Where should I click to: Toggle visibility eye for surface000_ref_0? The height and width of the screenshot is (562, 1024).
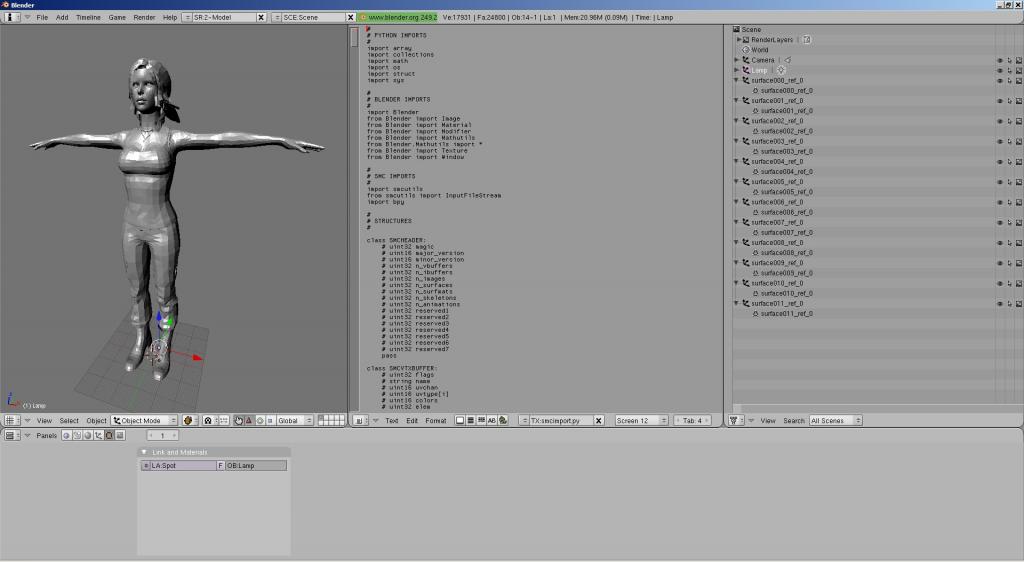click(x=998, y=81)
